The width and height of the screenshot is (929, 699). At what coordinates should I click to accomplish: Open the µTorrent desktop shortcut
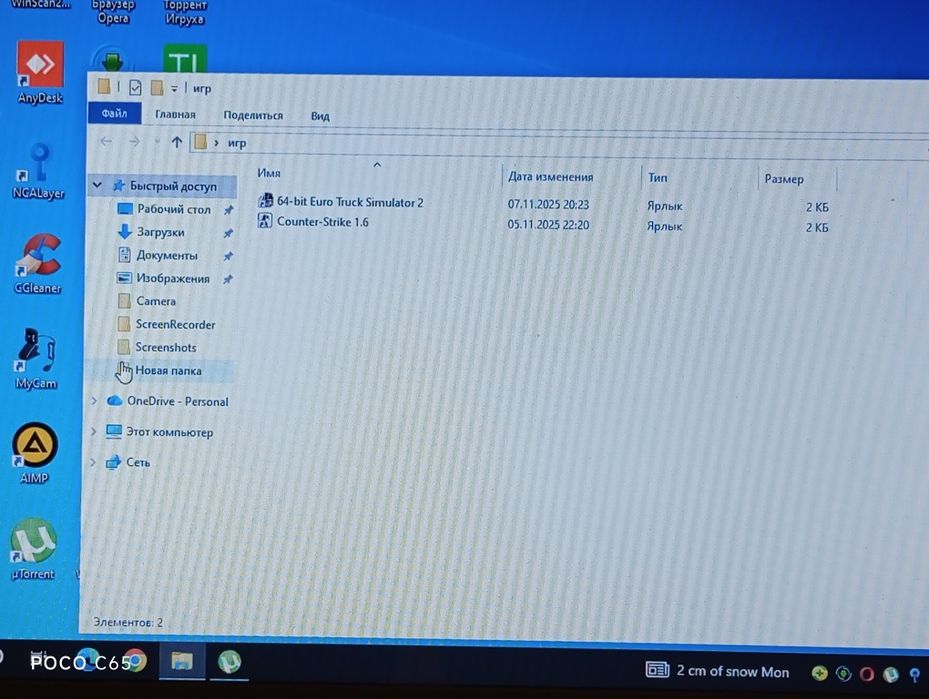coord(33,549)
